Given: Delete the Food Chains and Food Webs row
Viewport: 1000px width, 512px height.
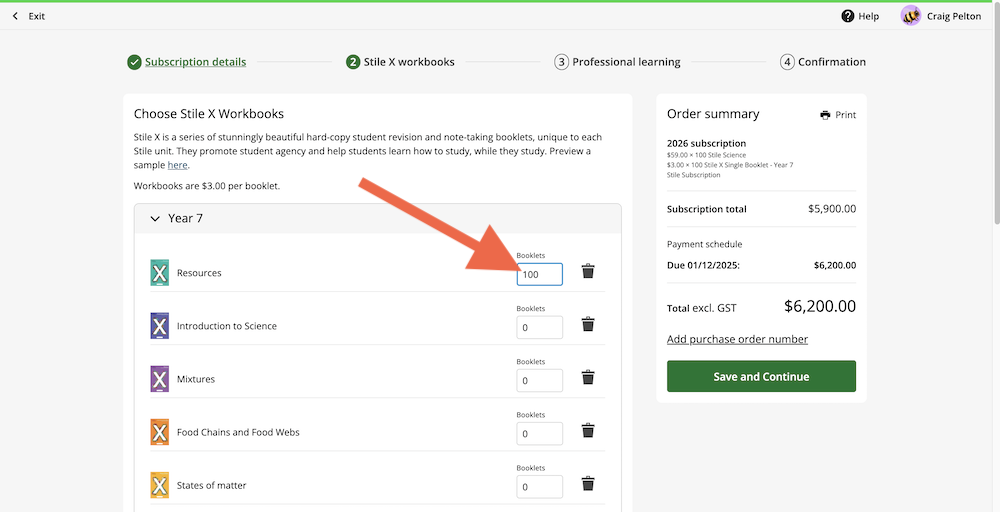Looking at the screenshot, I should (588, 430).
